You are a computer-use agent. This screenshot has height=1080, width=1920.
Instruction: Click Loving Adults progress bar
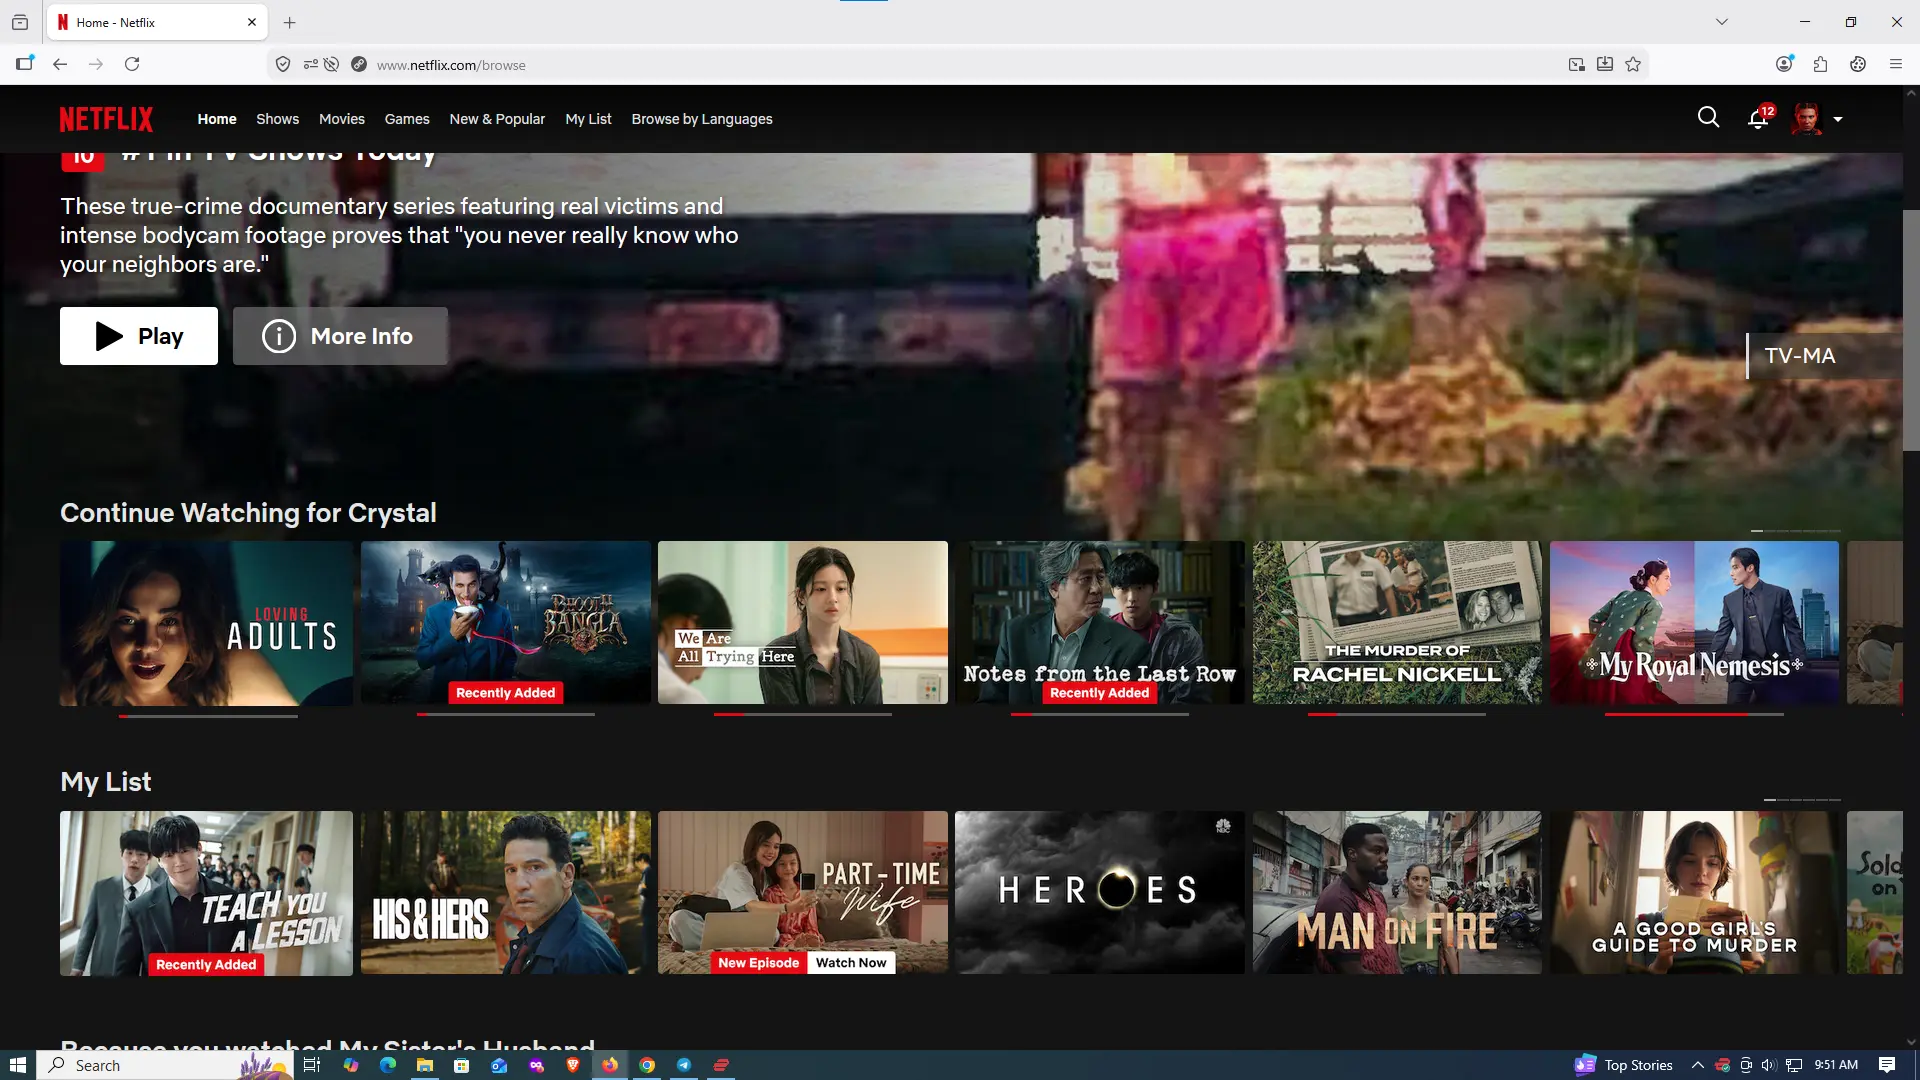coord(208,716)
